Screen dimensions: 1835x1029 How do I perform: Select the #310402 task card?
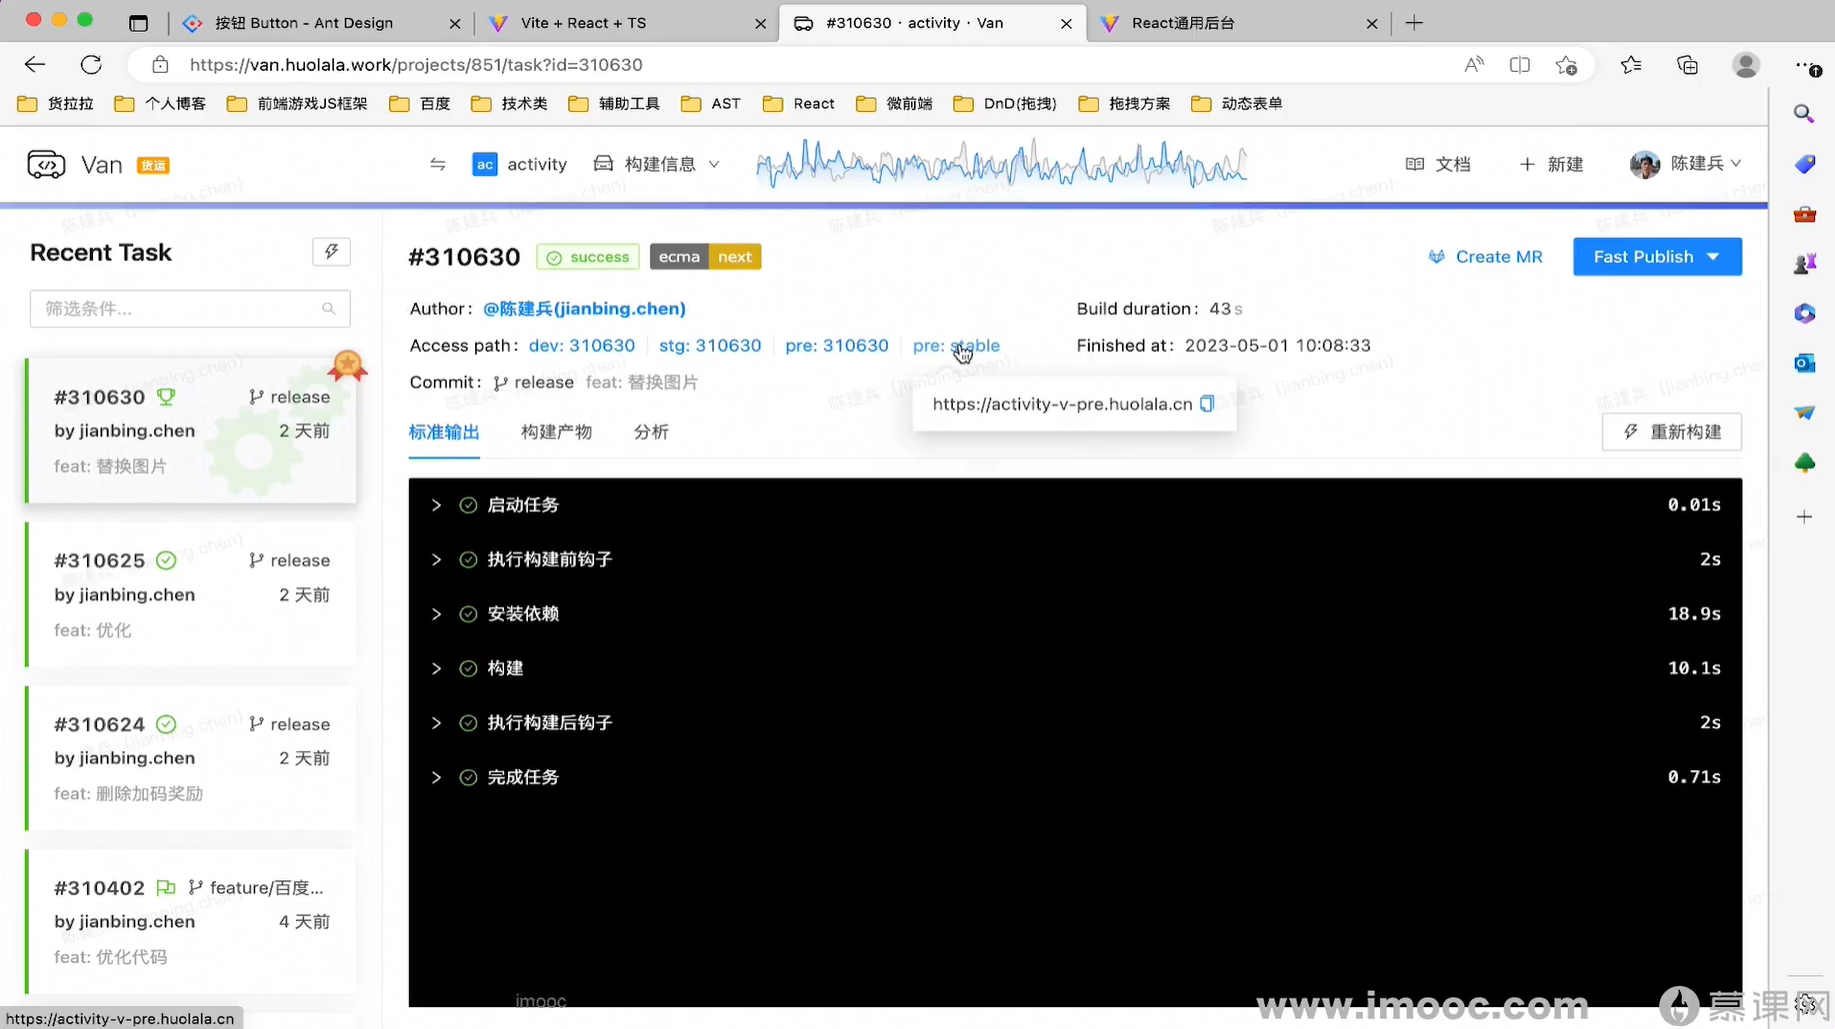(190, 922)
